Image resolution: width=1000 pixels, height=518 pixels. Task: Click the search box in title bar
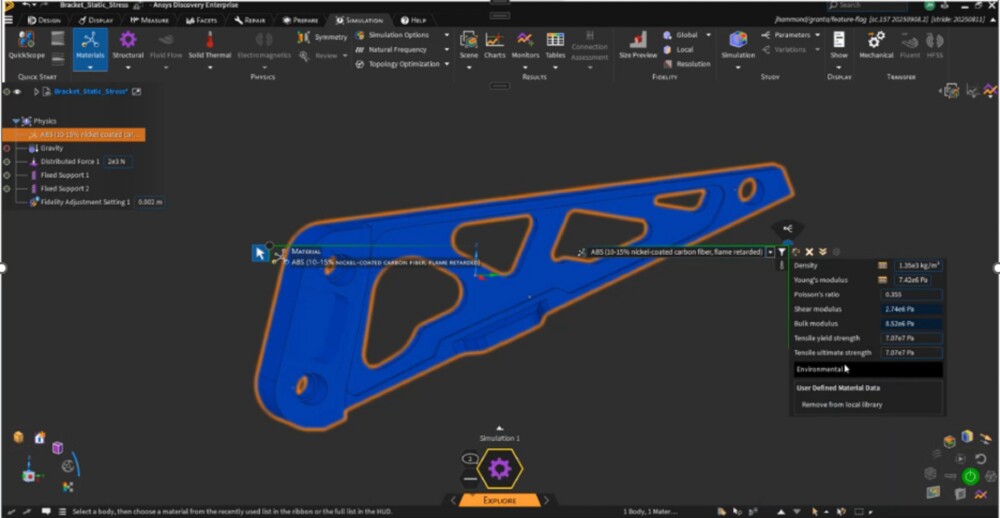(x=867, y=5)
